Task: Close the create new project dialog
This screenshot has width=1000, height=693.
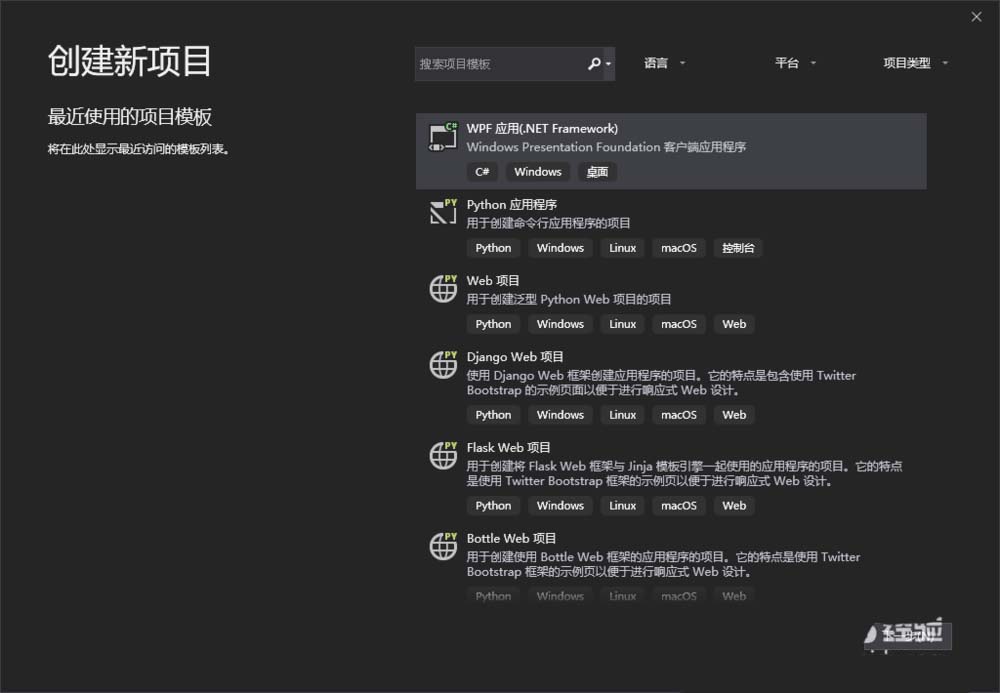Action: pos(976,17)
